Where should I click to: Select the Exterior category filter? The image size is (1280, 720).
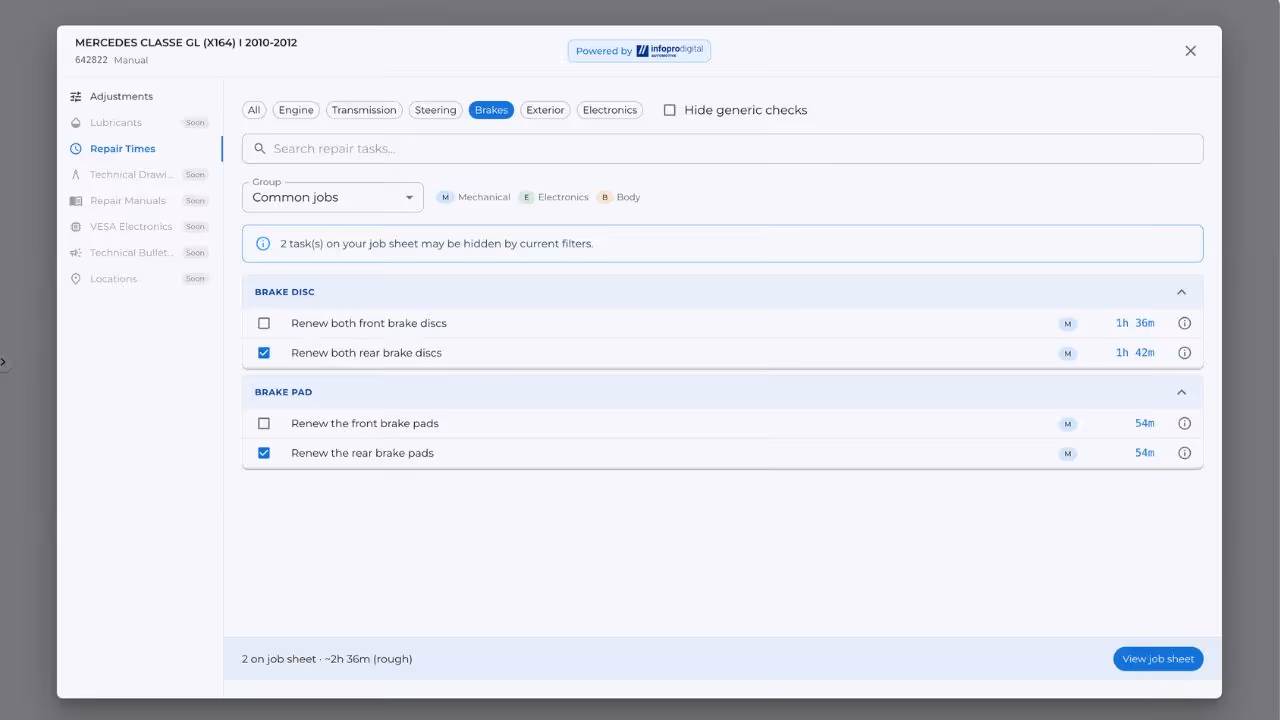click(545, 110)
